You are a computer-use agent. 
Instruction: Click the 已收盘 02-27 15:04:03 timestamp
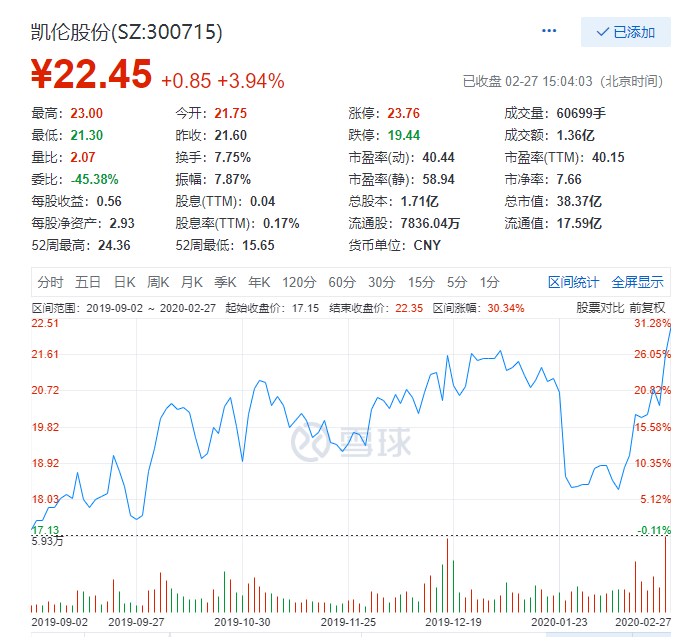(527, 81)
